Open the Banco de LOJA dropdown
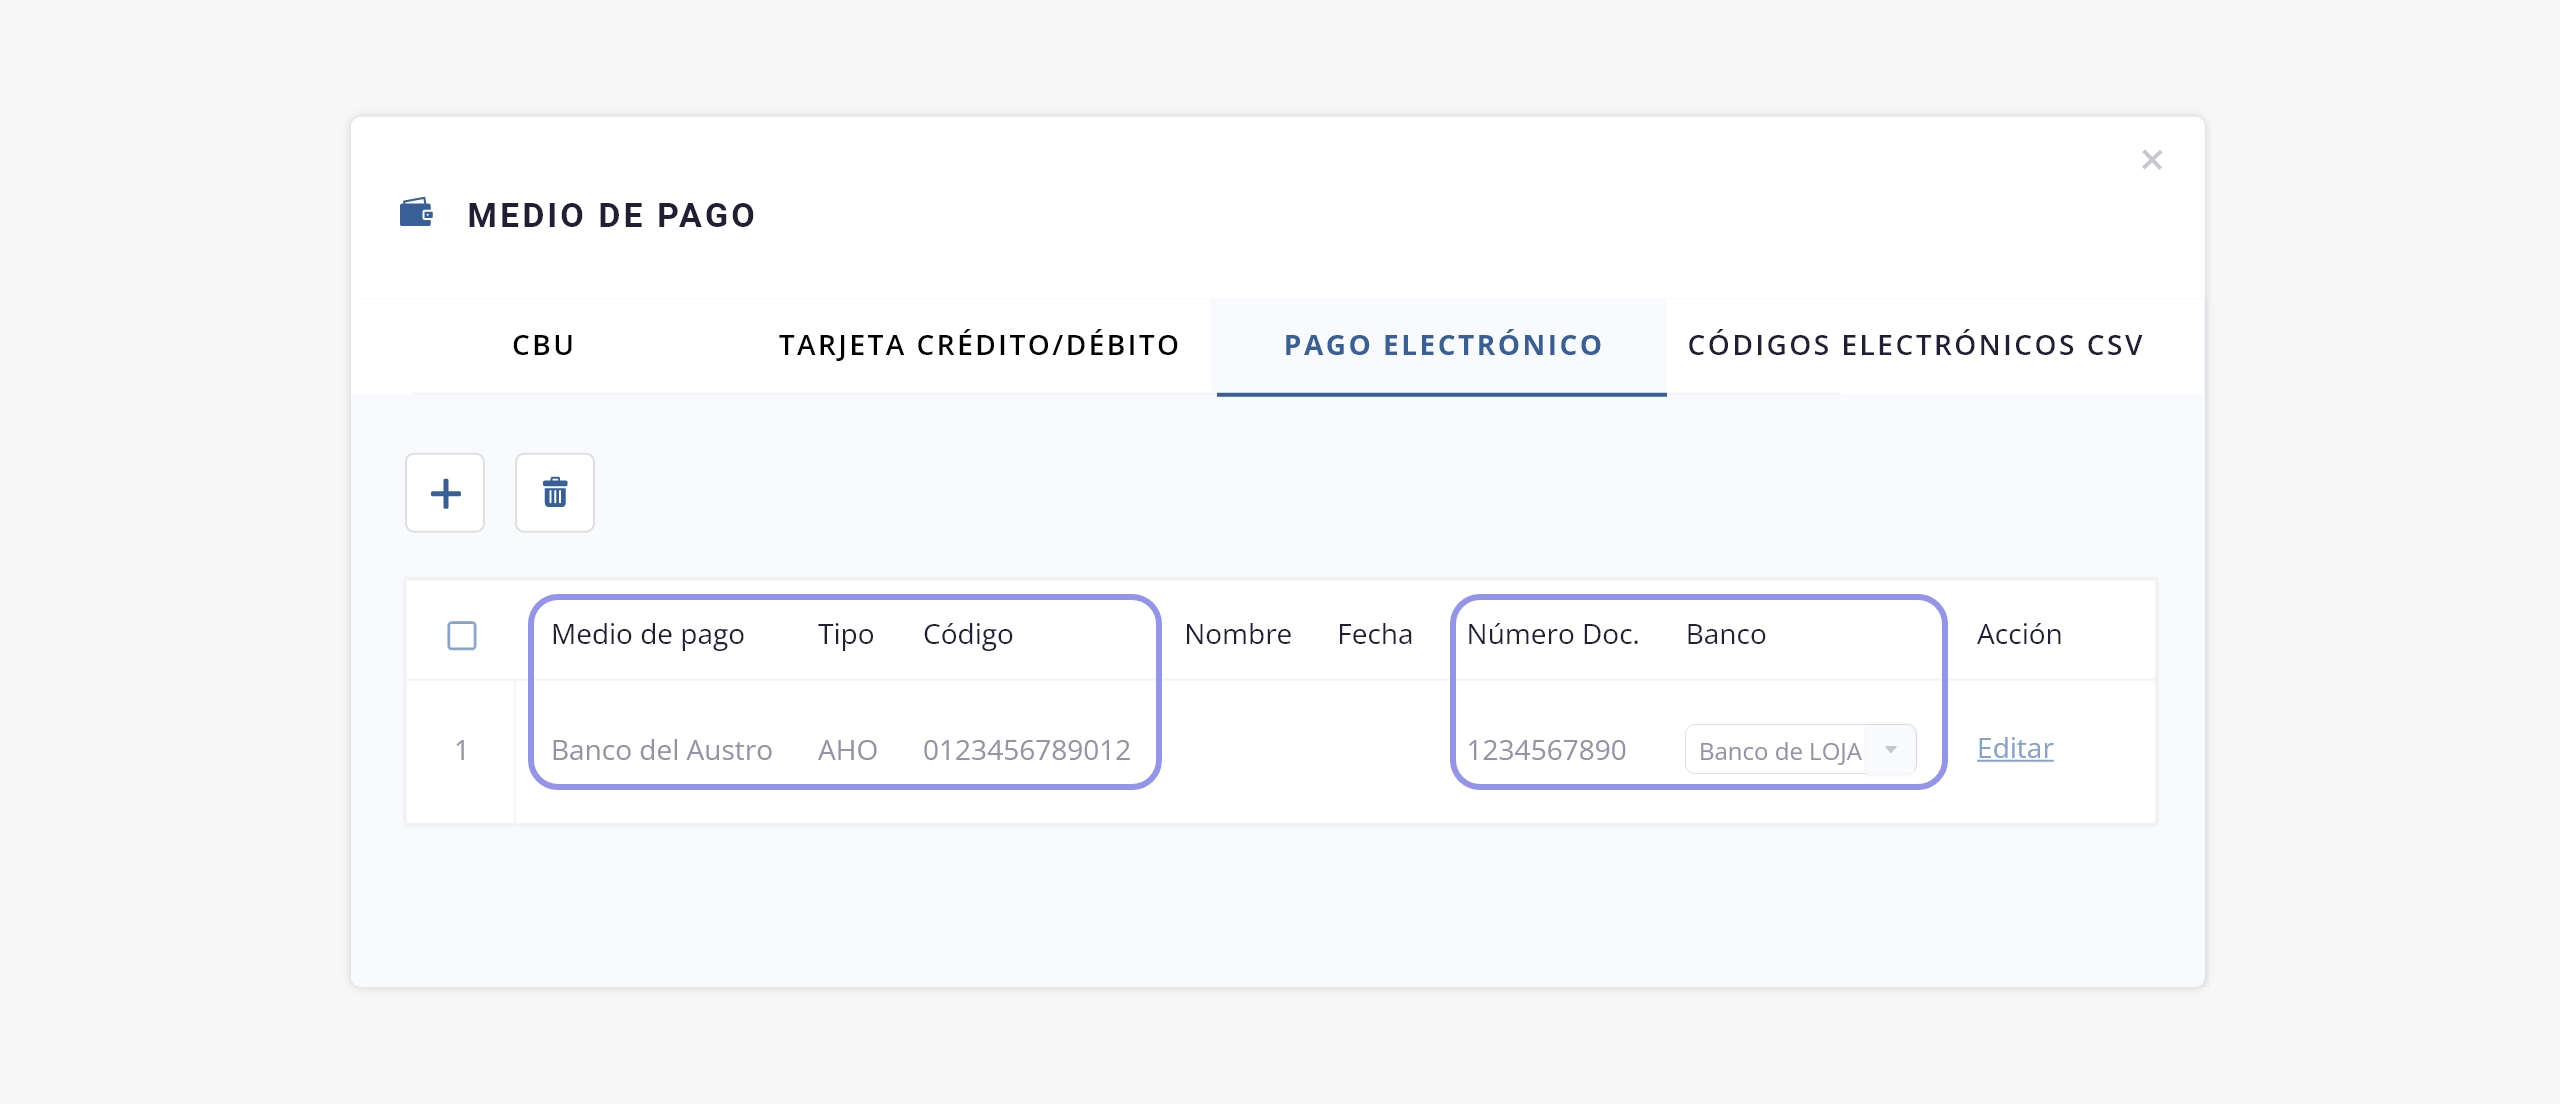This screenshot has width=2560, height=1104. coord(1890,750)
